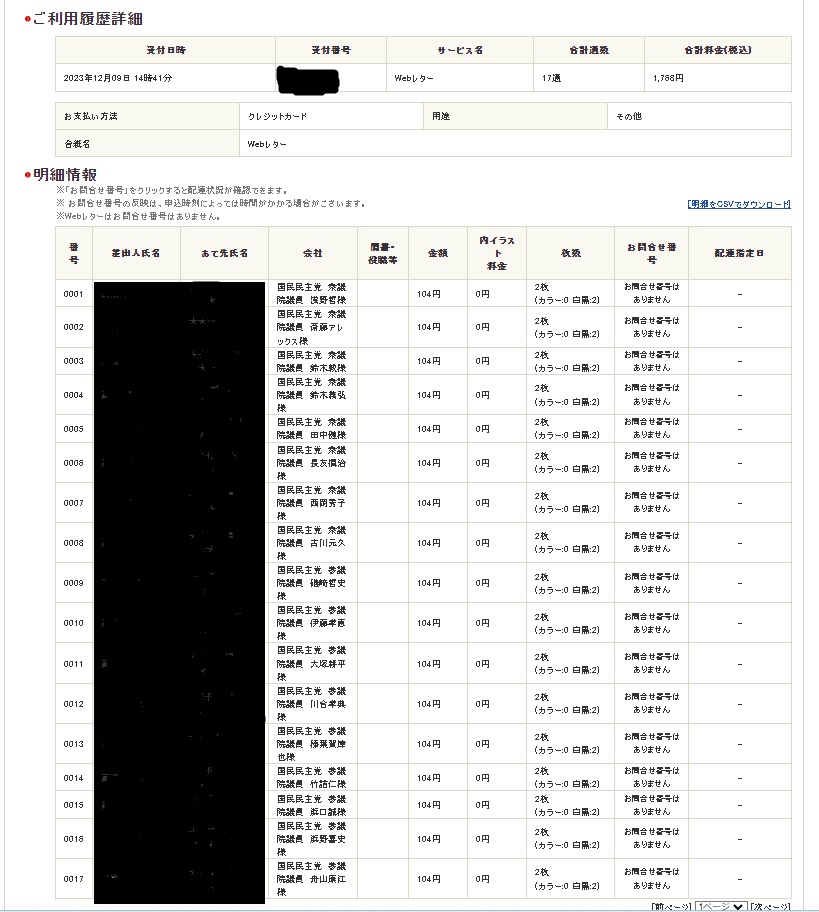Select row number 0009 cell
This screenshot has height=912, width=819.
74,583
